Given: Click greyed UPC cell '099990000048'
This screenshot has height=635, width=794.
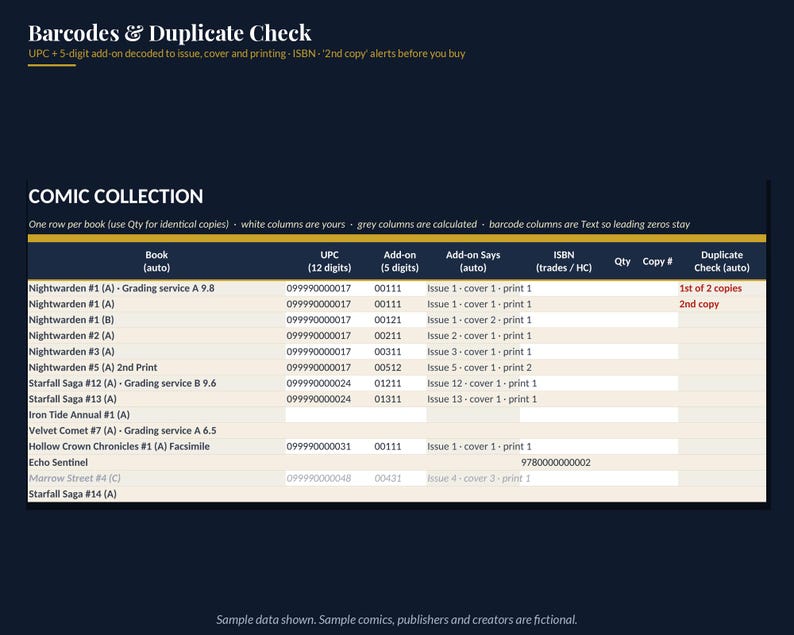Looking at the screenshot, I should (x=329, y=478).
